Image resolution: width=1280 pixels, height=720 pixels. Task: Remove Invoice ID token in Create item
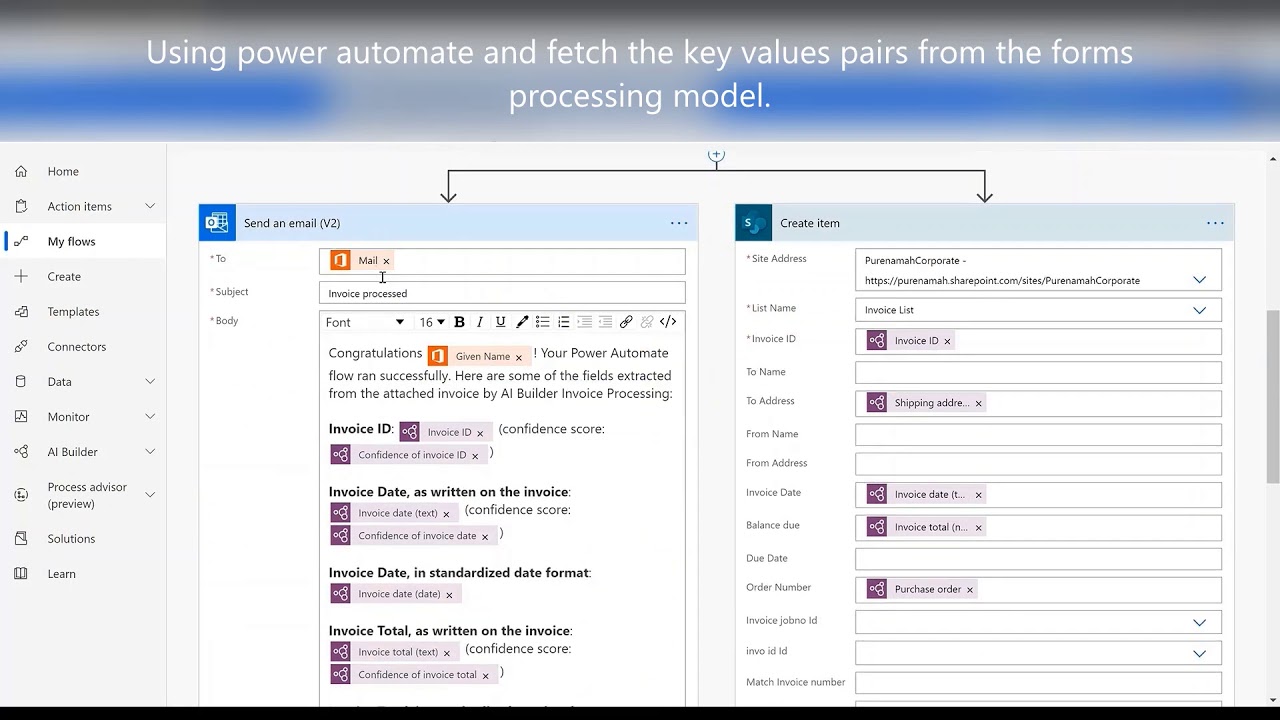coord(947,341)
